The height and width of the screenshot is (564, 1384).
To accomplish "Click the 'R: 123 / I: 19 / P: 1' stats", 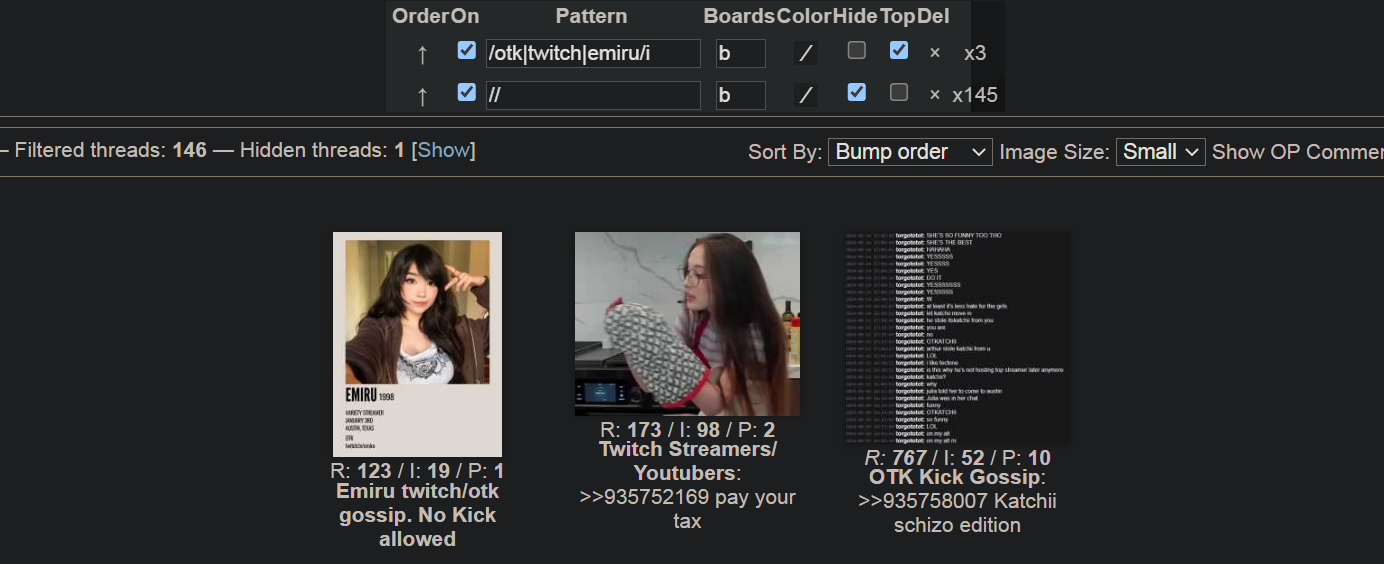I will coord(417,471).
